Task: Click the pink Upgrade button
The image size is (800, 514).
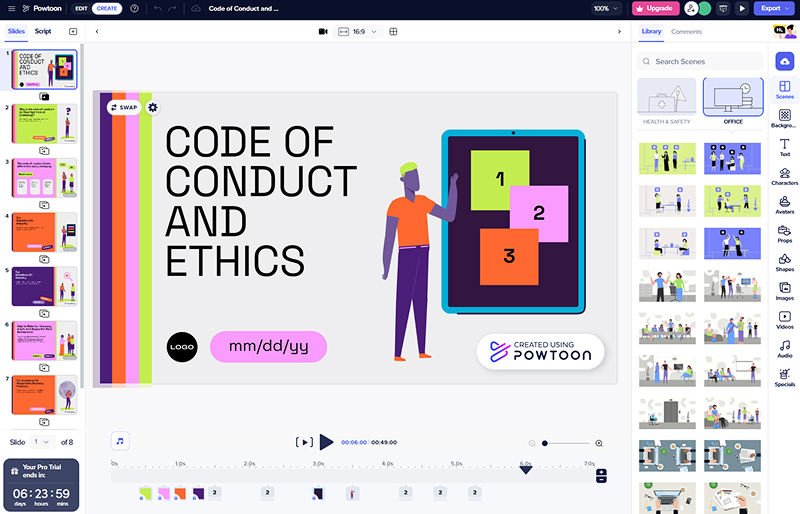Action: [x=655, y=8]
